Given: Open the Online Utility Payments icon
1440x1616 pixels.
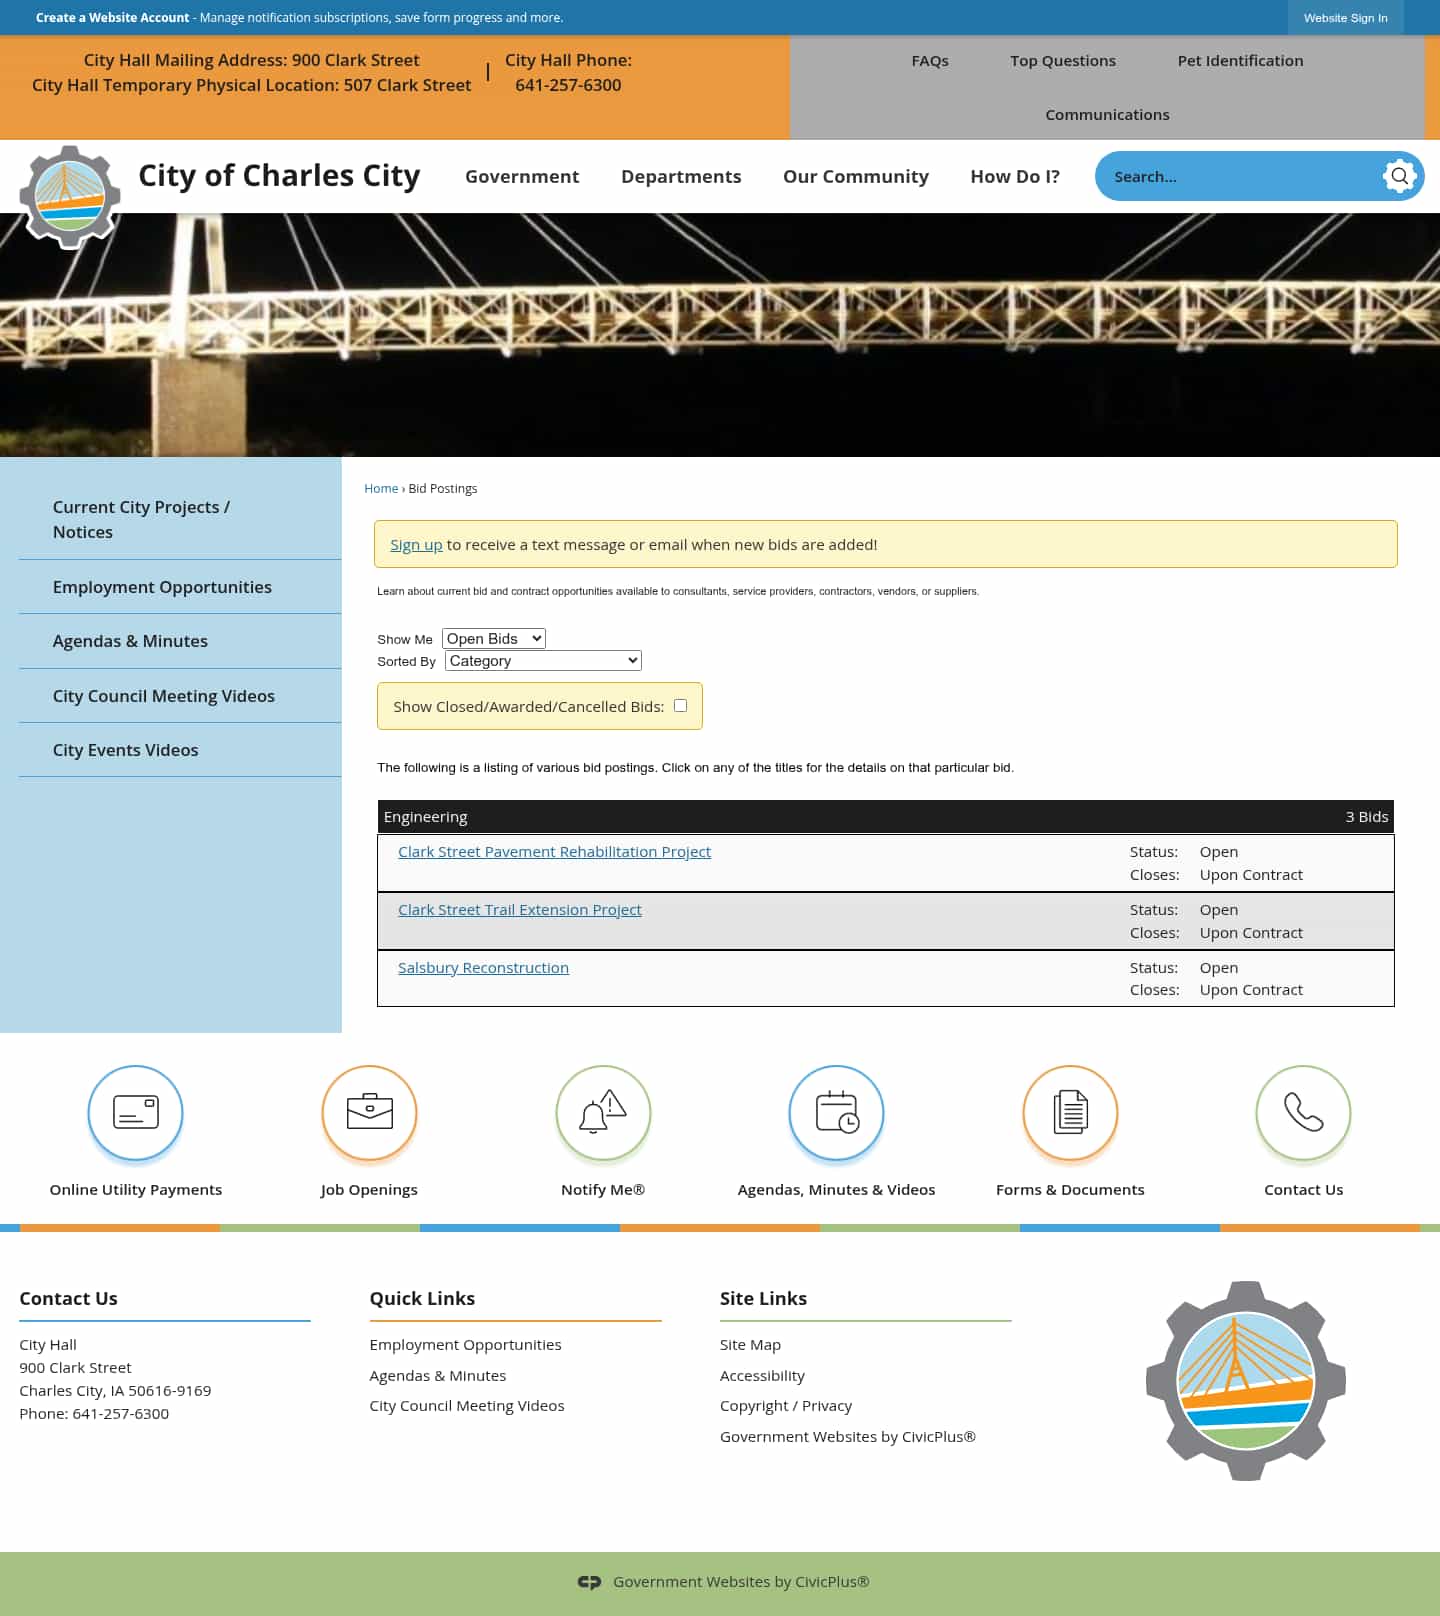Looking at the screenshot, I should click(x=136, y=1112).
